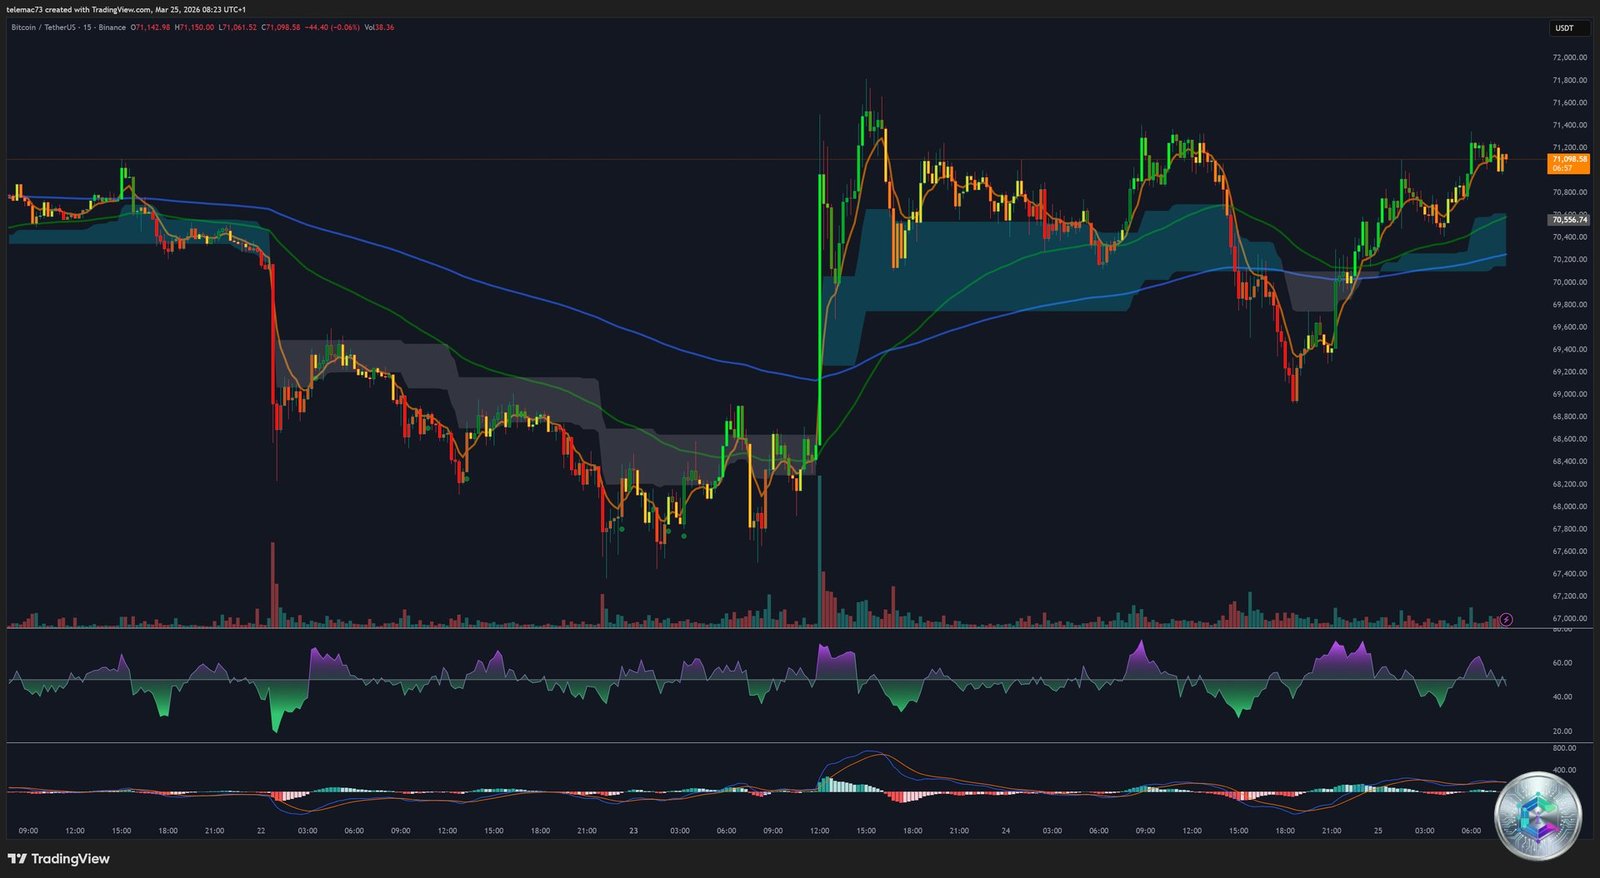Click the telemac73 created with TradingView.com caption
Image resolution: width=1600 pixels, height=878 pixels.
(126, 9)
